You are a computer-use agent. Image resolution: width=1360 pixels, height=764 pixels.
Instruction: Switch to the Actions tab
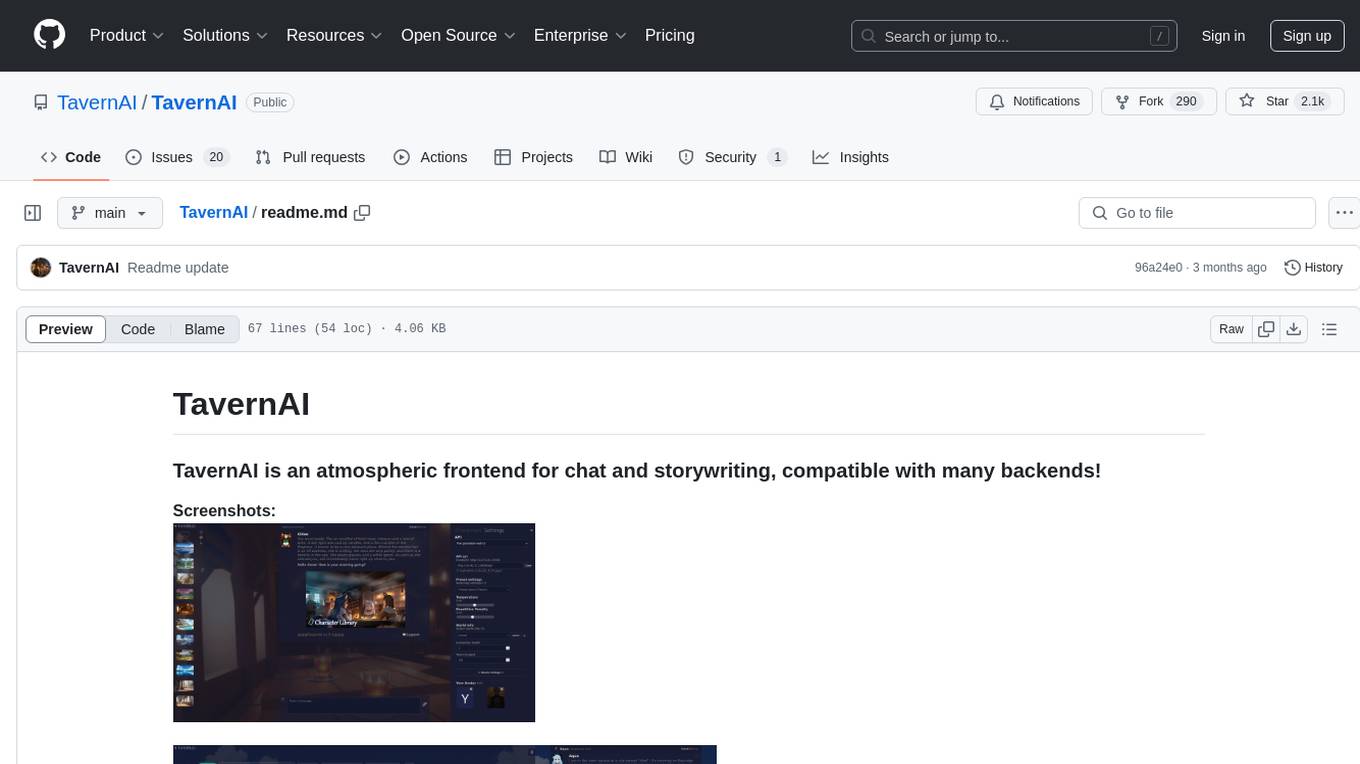point(430,157)
